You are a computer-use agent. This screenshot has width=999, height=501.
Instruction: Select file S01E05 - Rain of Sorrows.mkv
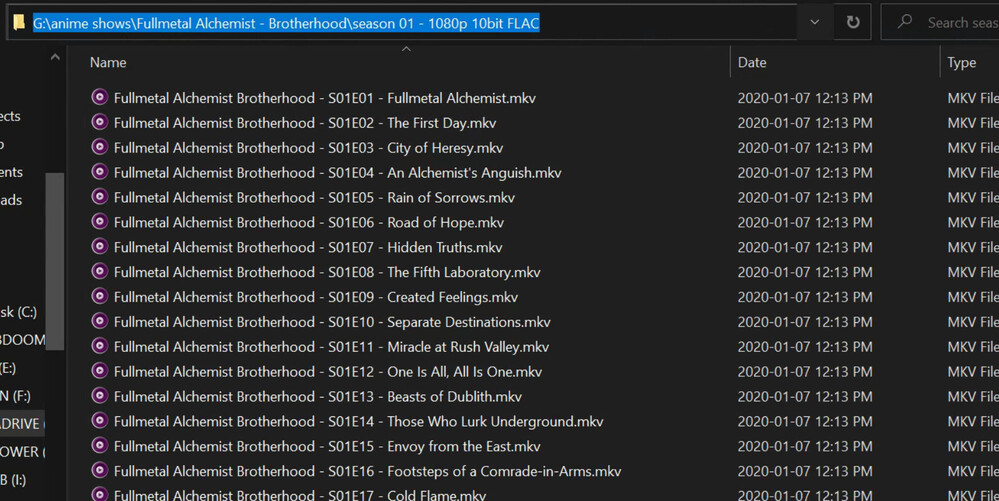(x=314, y=198)
